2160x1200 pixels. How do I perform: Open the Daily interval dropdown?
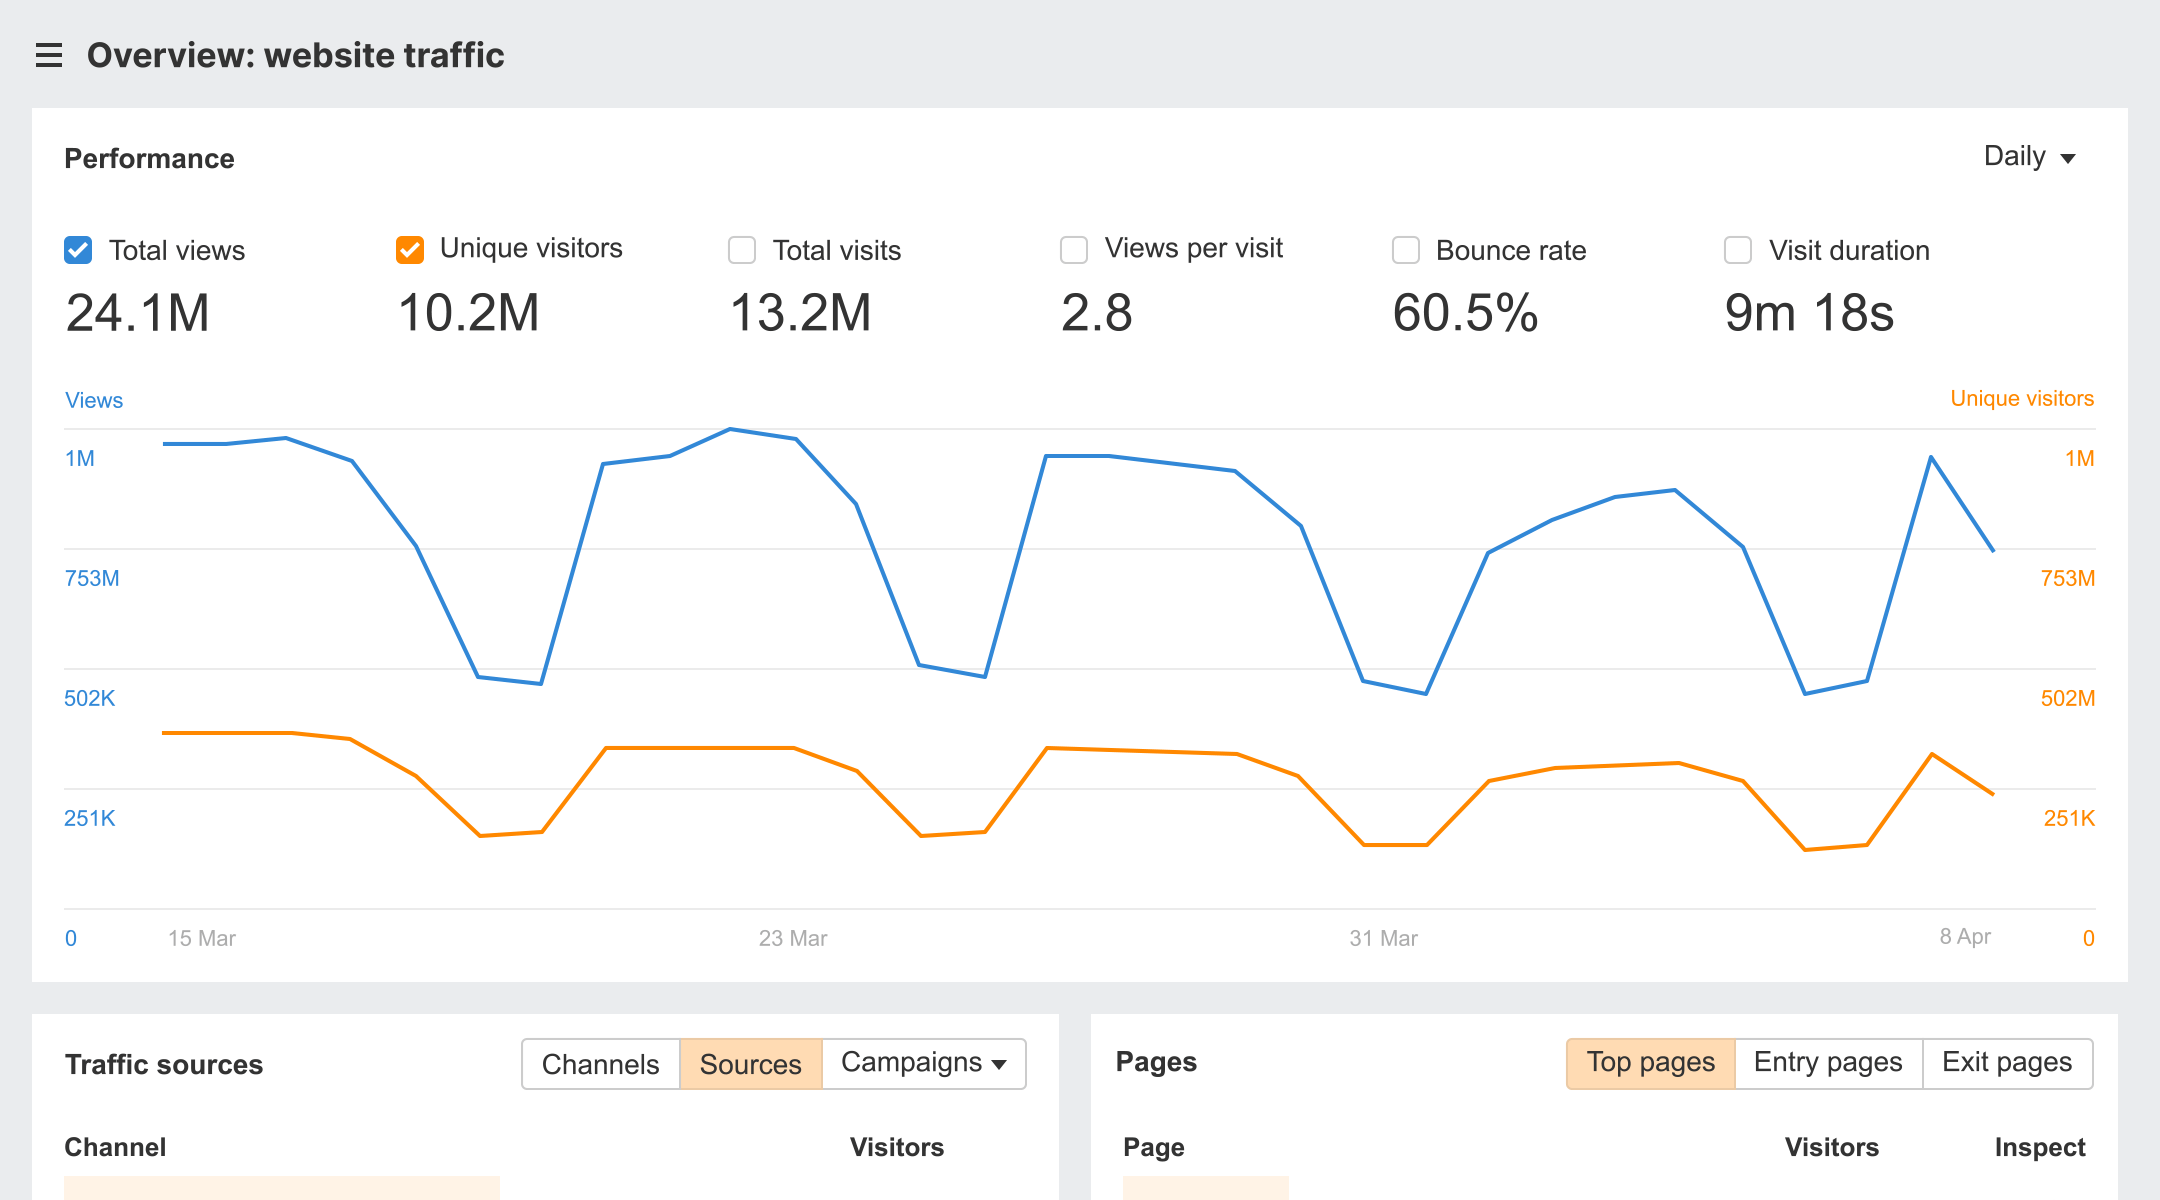click(x=2030, y=157)
